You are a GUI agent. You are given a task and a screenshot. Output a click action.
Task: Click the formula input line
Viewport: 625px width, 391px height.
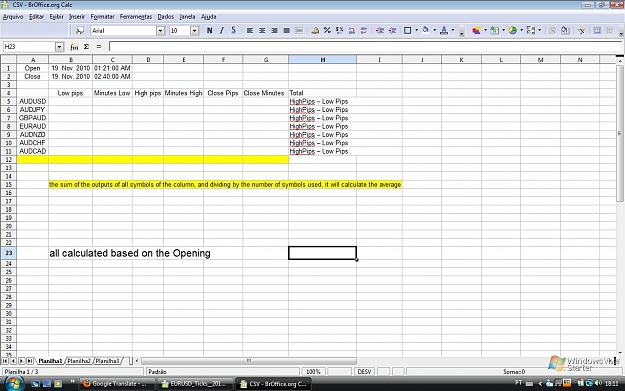click(x=365, y=47)
